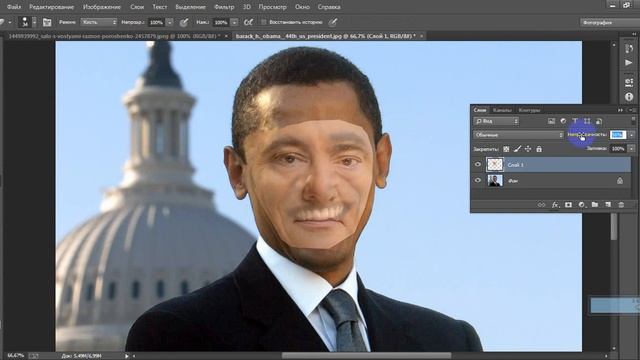Click pressure-for-size icon at options bar end

click(x=333, y=22)
